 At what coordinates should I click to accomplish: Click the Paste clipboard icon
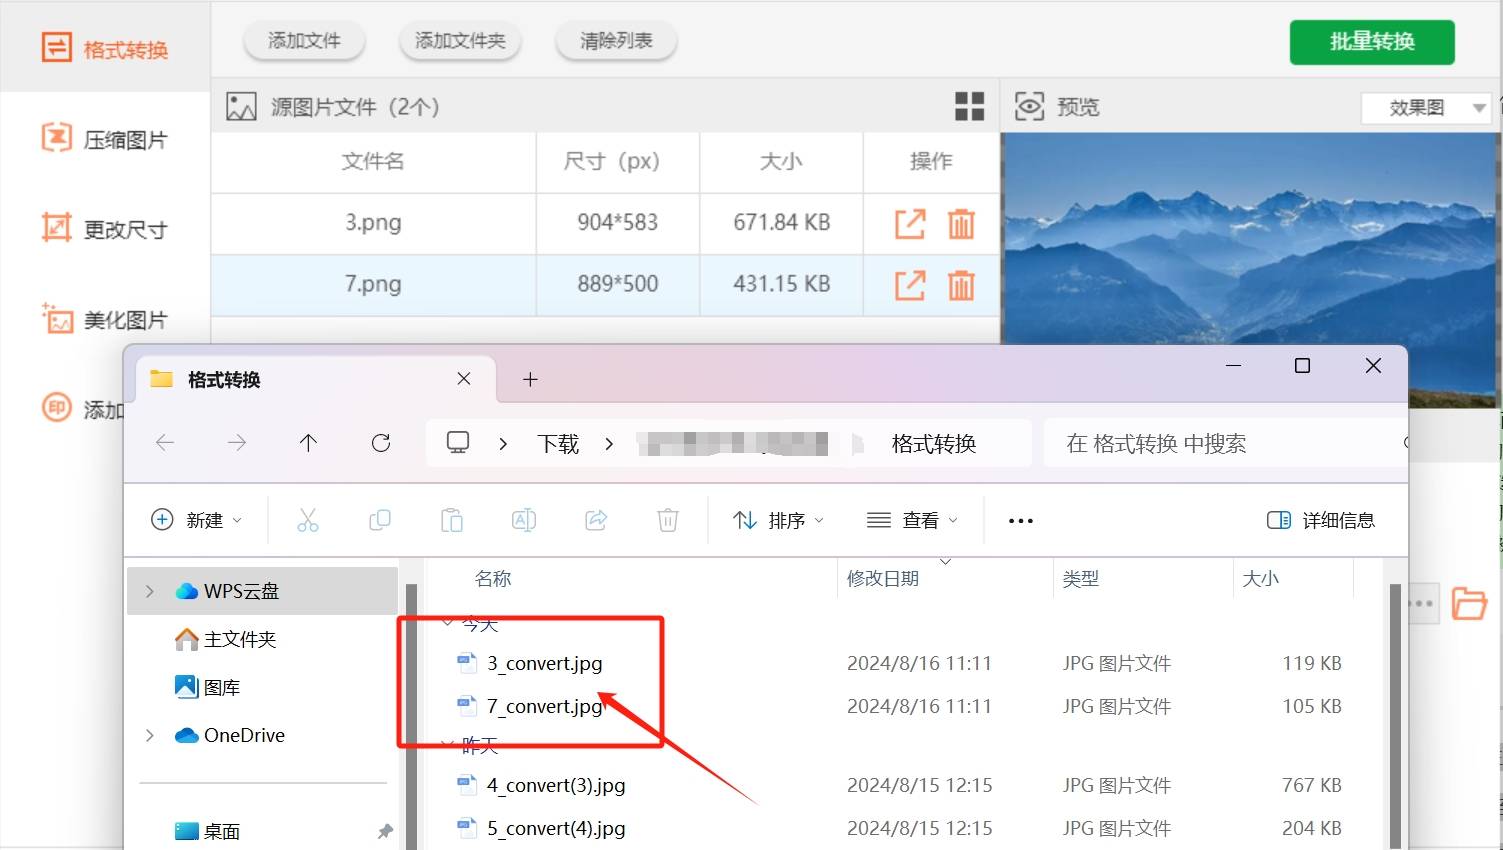point(452,520)
